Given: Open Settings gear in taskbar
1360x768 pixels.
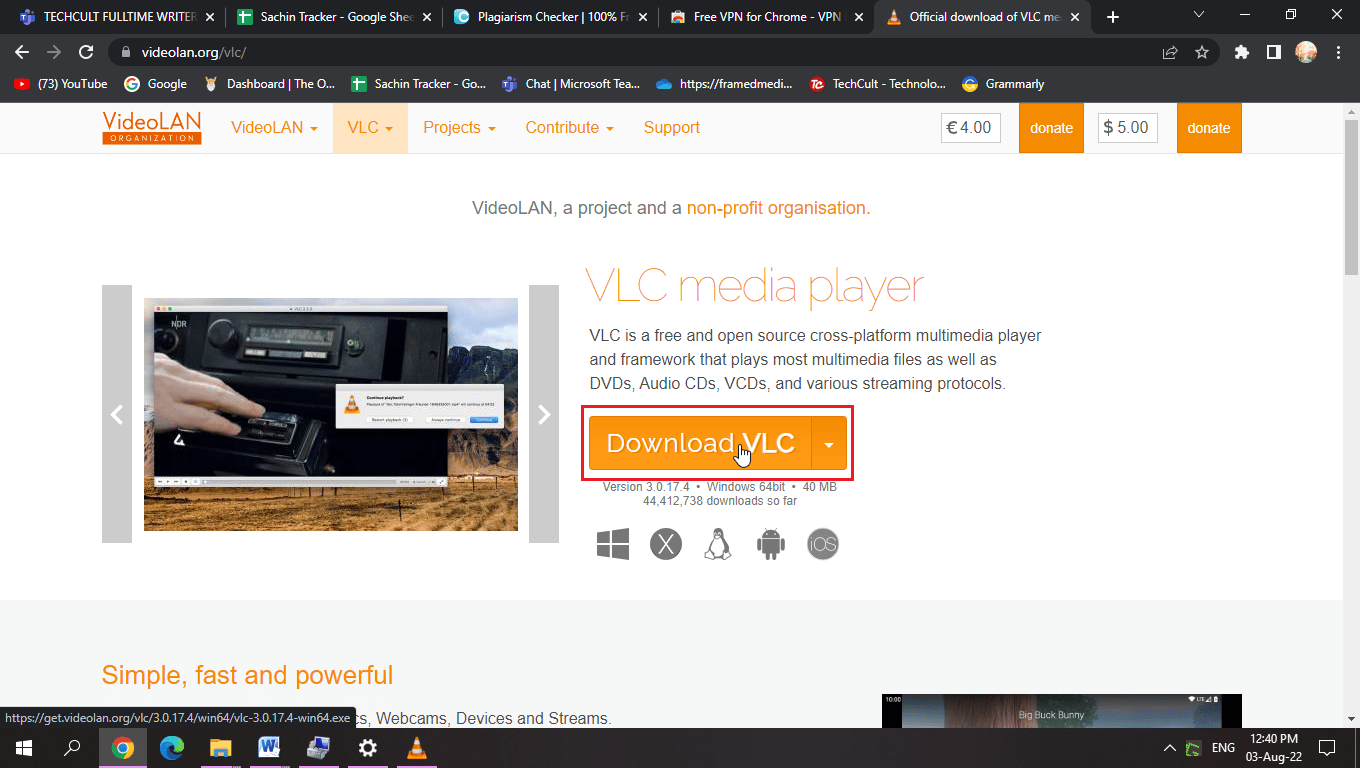Looking at the screenshot, I should [x=368, y=748].
